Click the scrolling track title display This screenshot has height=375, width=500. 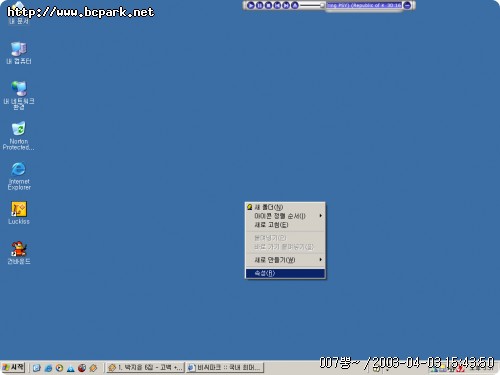click(364, 5)
